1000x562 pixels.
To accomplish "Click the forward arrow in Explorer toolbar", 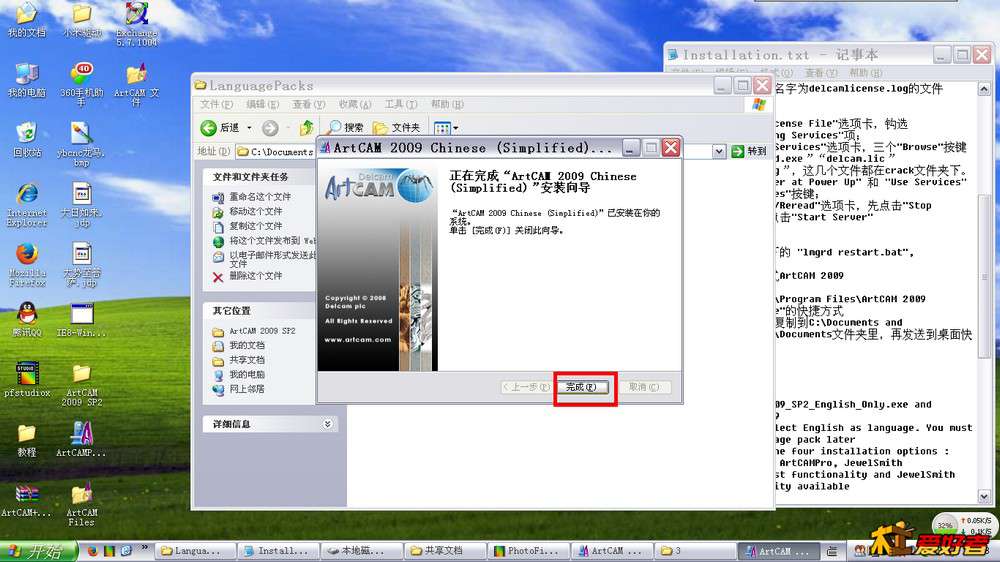I will click(270, 128).
